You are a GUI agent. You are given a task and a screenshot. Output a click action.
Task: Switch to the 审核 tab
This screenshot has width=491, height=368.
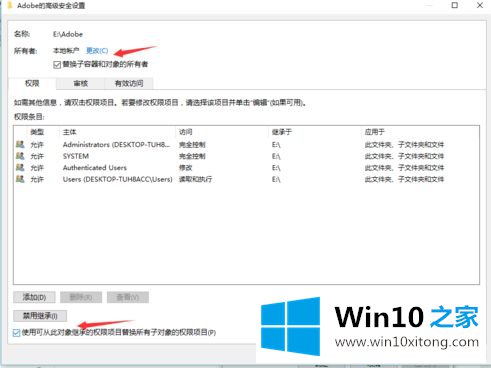[x=80, y=83]
